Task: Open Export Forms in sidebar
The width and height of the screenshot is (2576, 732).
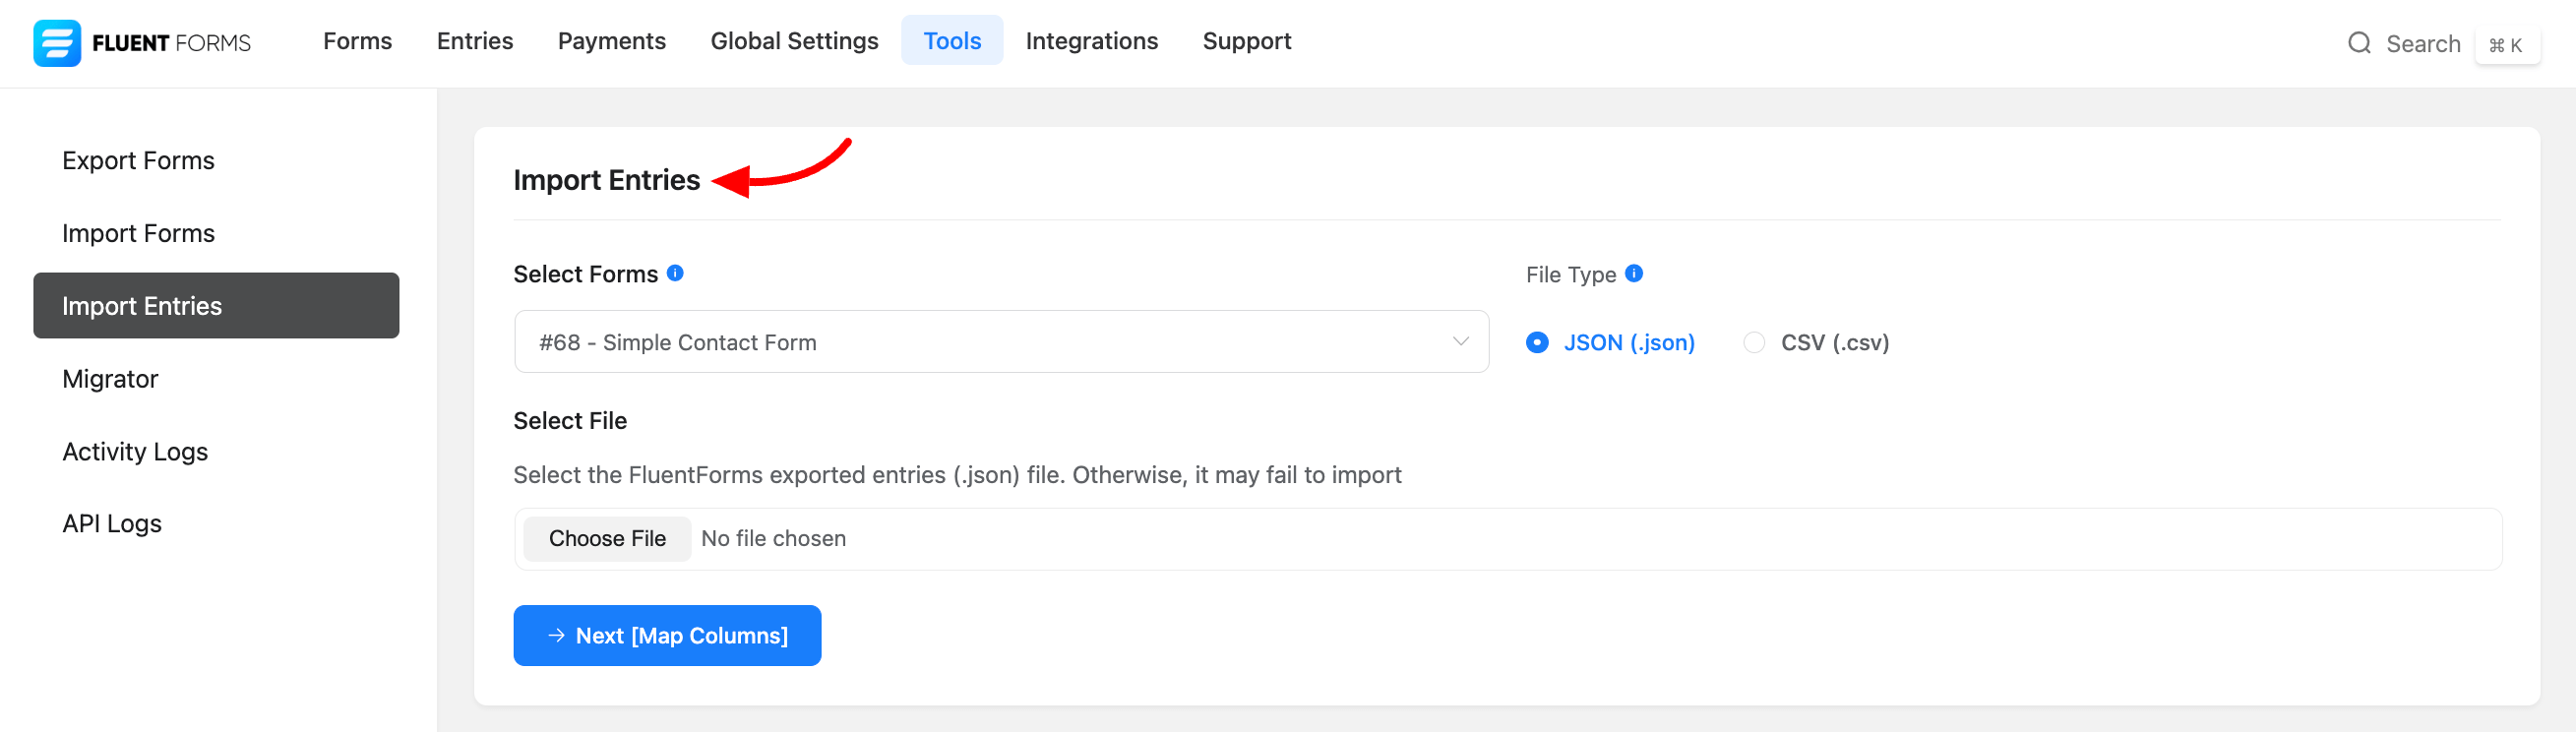Action: point(138,161)
